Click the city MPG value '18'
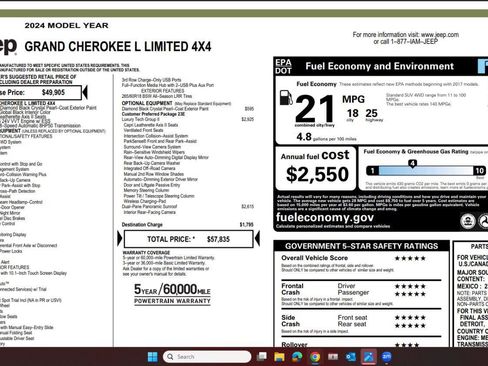488x366 pixels. click(353, 113)
